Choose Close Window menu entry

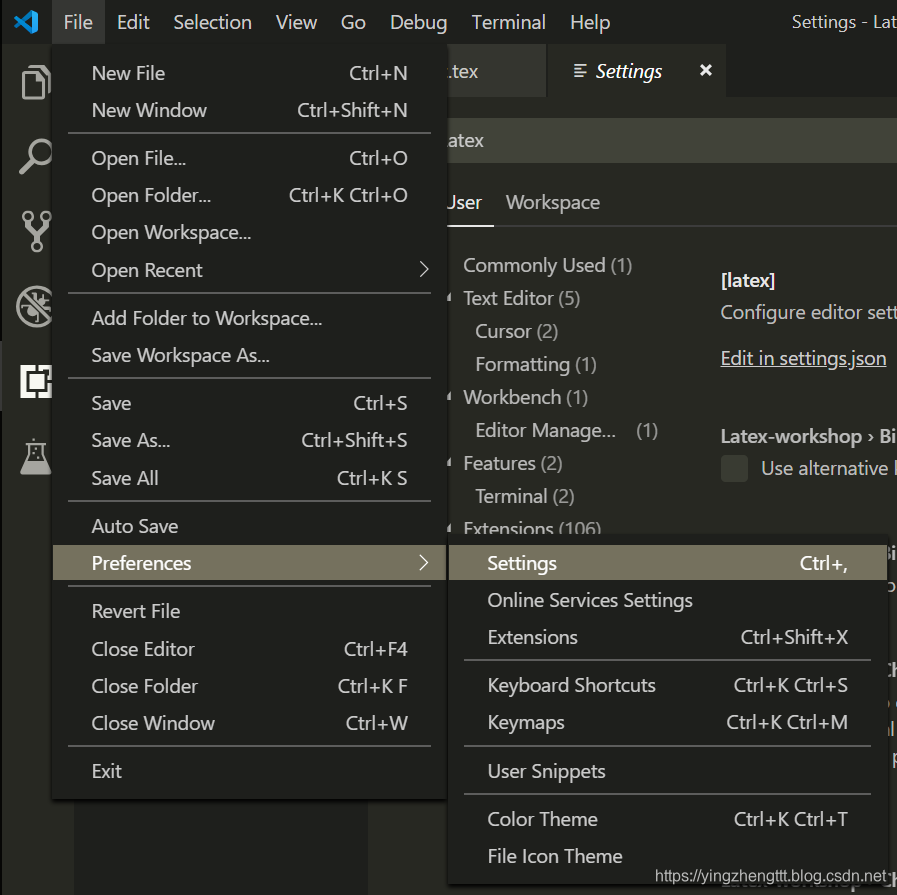click(x=249, y=723)
